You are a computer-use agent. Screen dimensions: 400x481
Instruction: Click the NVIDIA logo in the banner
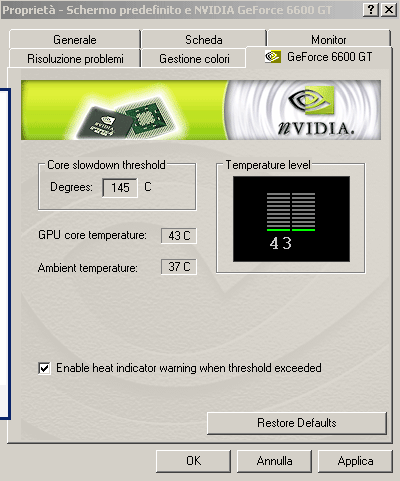coord(316,111)
